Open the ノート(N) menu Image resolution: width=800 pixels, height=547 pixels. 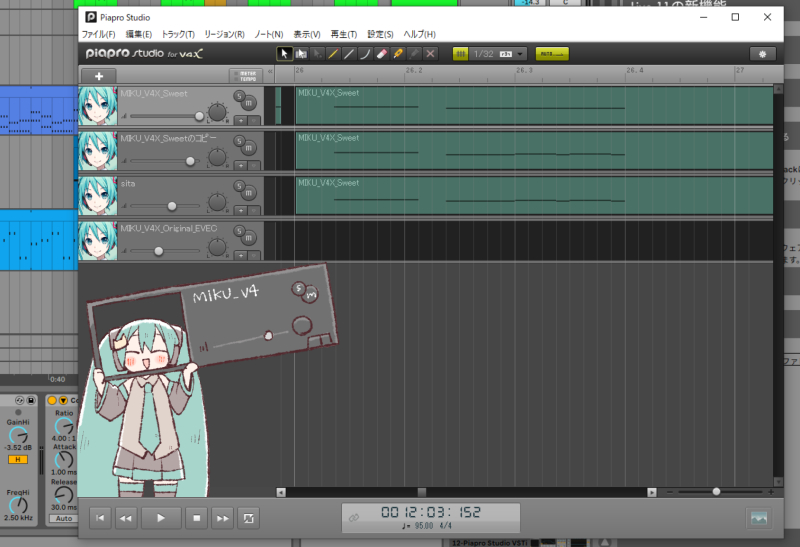click(x=269, y=34)
